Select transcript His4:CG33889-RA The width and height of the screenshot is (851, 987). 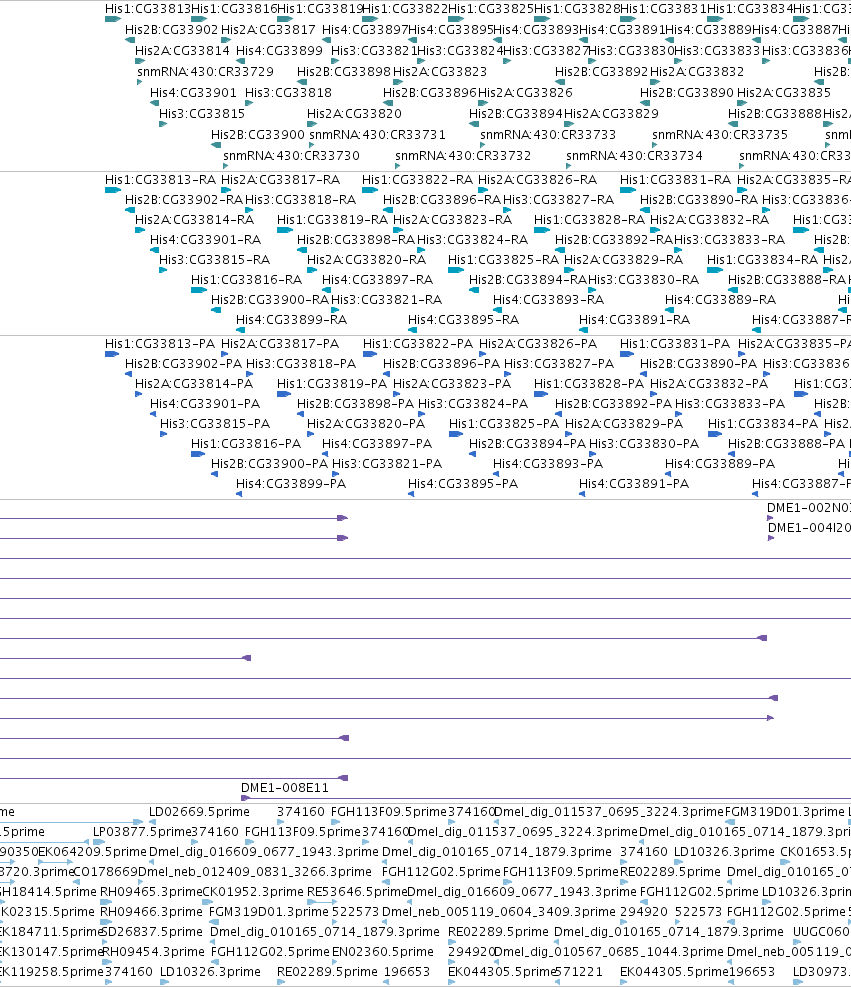[721, 300]
